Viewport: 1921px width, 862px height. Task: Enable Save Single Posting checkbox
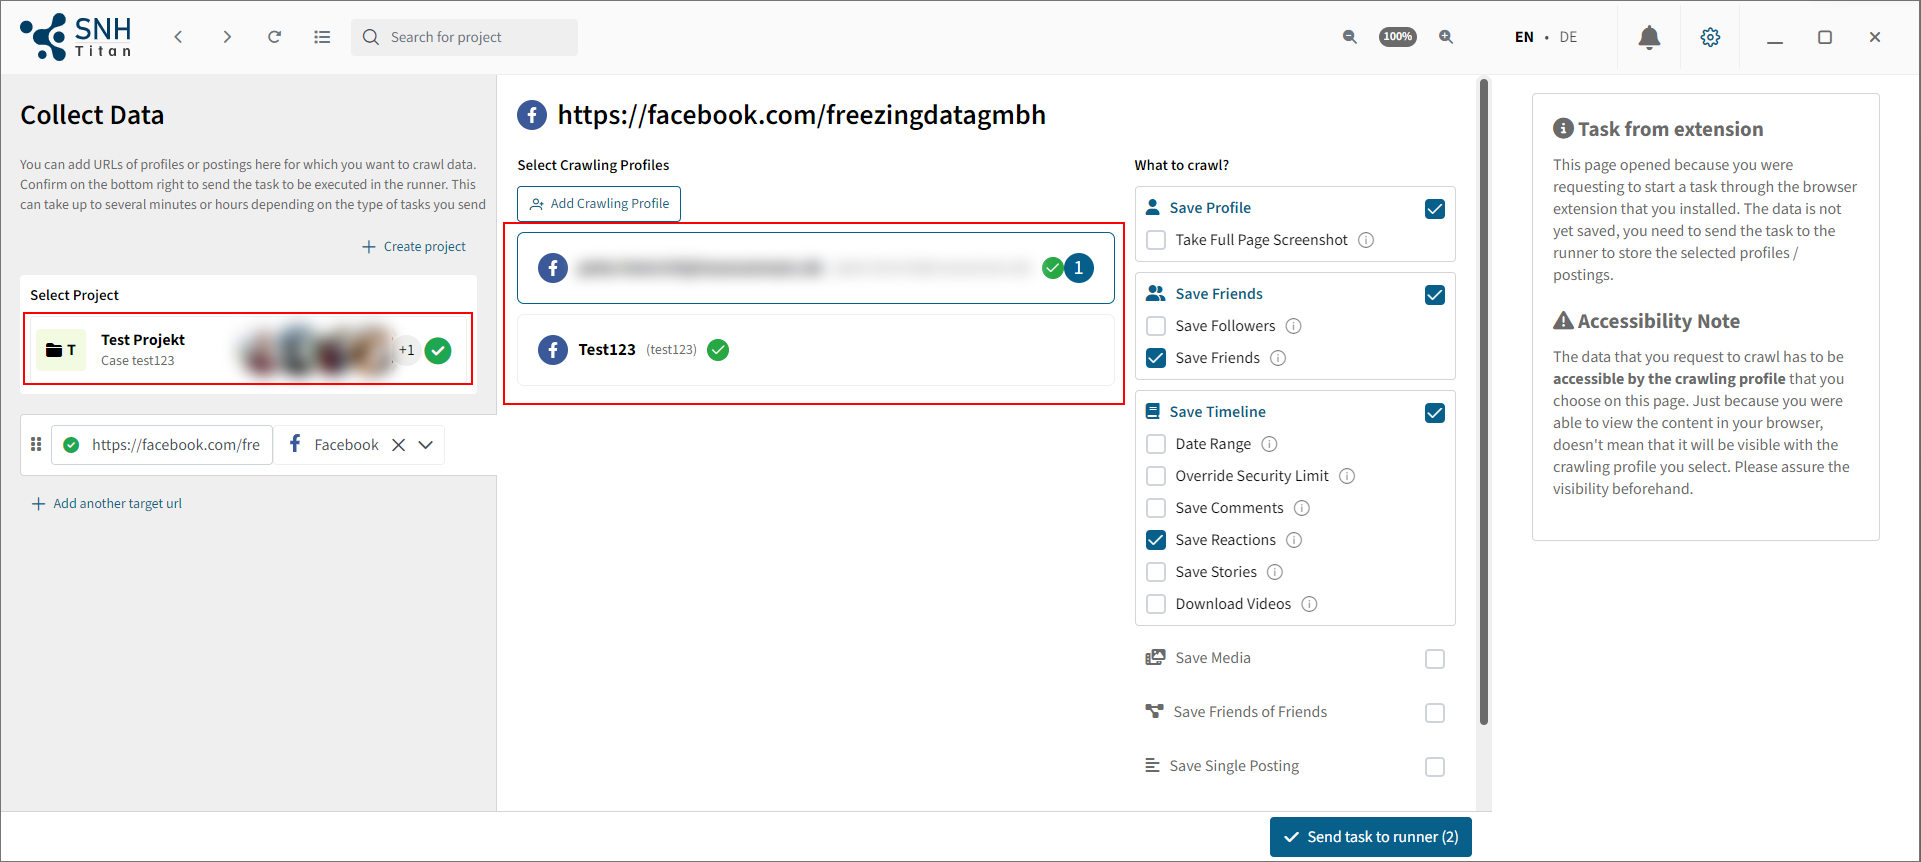pyautogui.click(x=1435, y=767)
